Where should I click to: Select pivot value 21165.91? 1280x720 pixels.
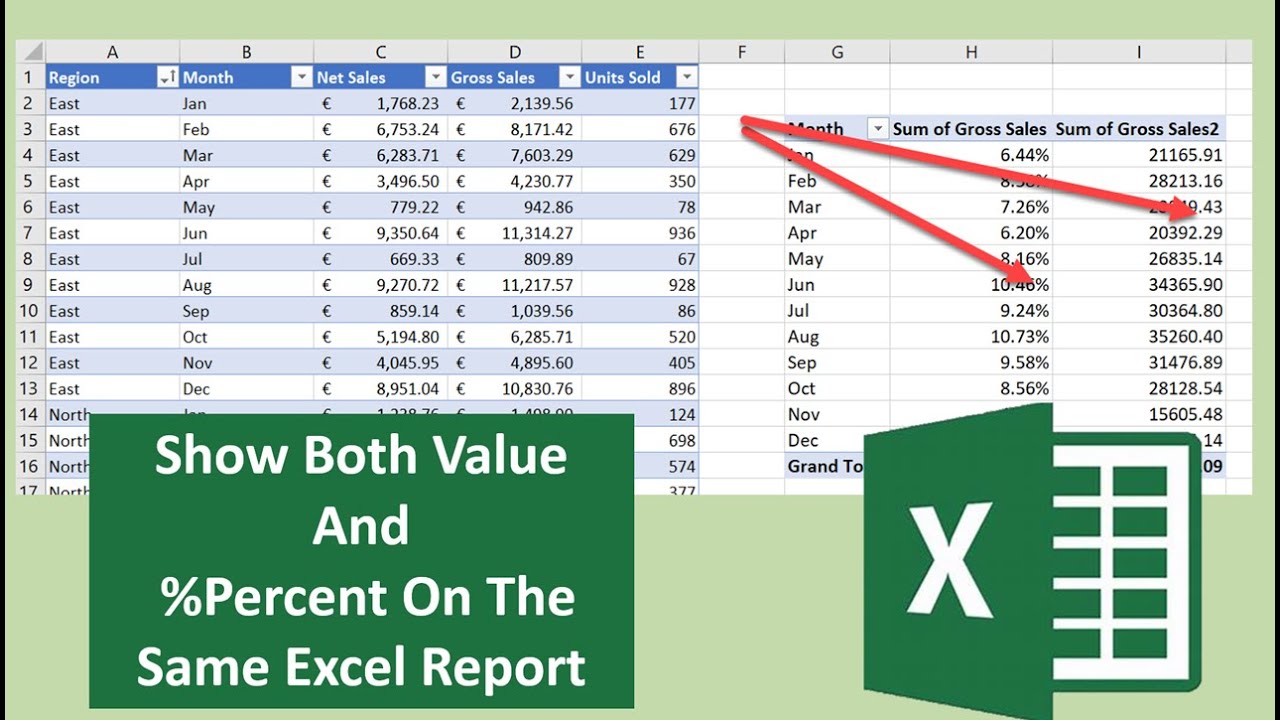[1139, 155]
